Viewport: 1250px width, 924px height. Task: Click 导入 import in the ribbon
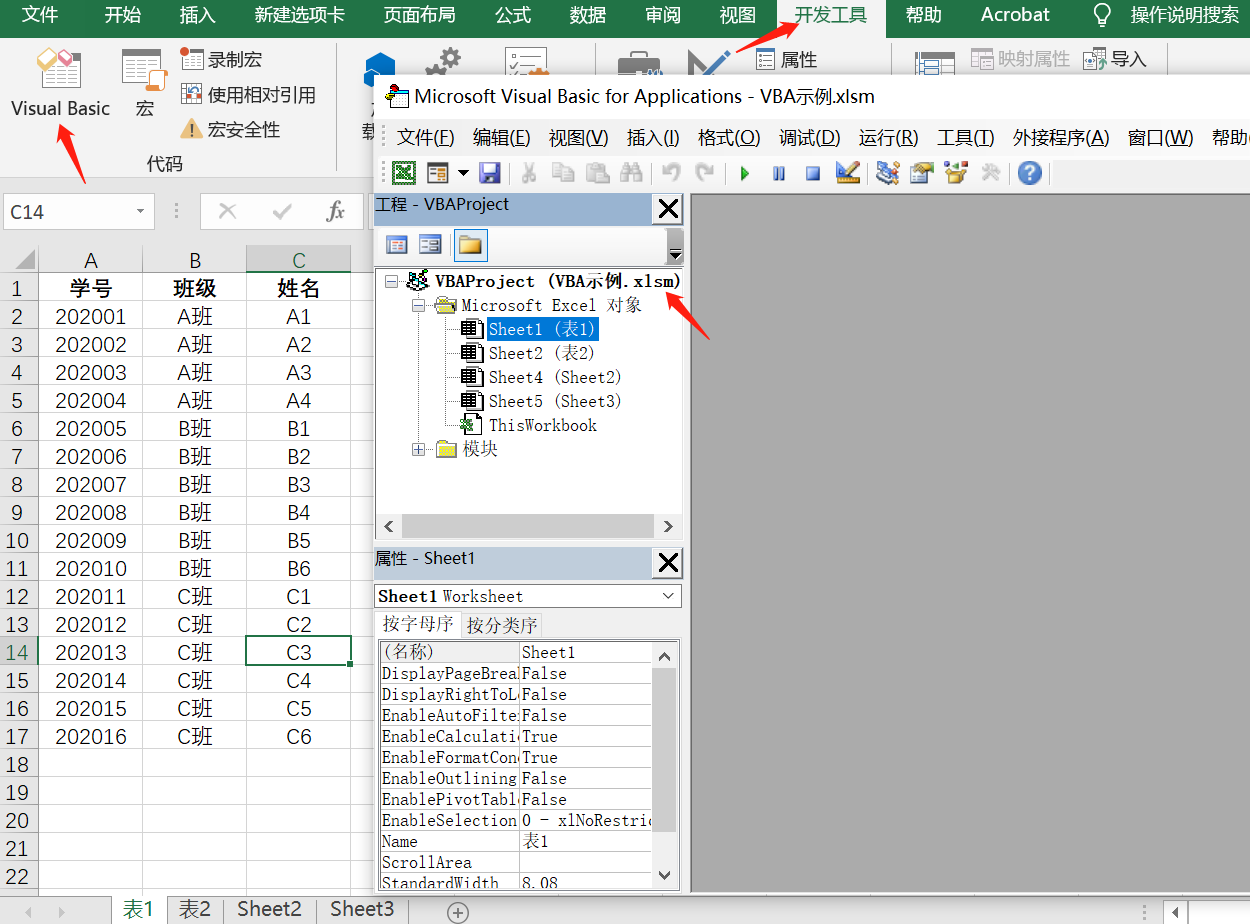1115,59
